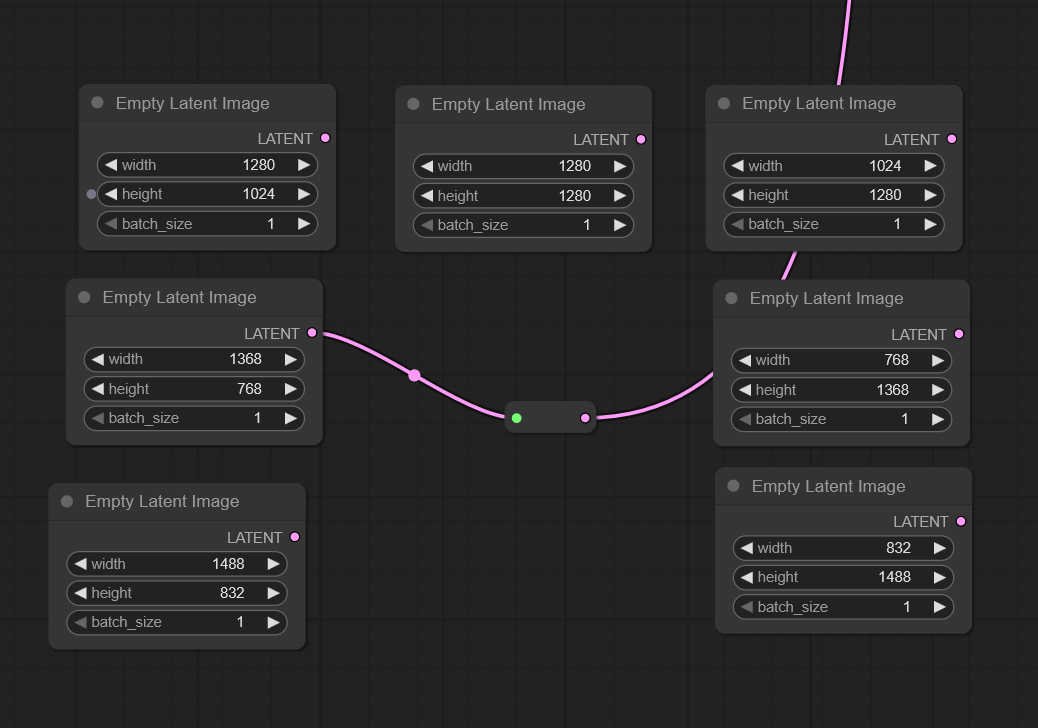
Task: Select the title bar of the 1488×832 latent node
Action: coord(177,501)
